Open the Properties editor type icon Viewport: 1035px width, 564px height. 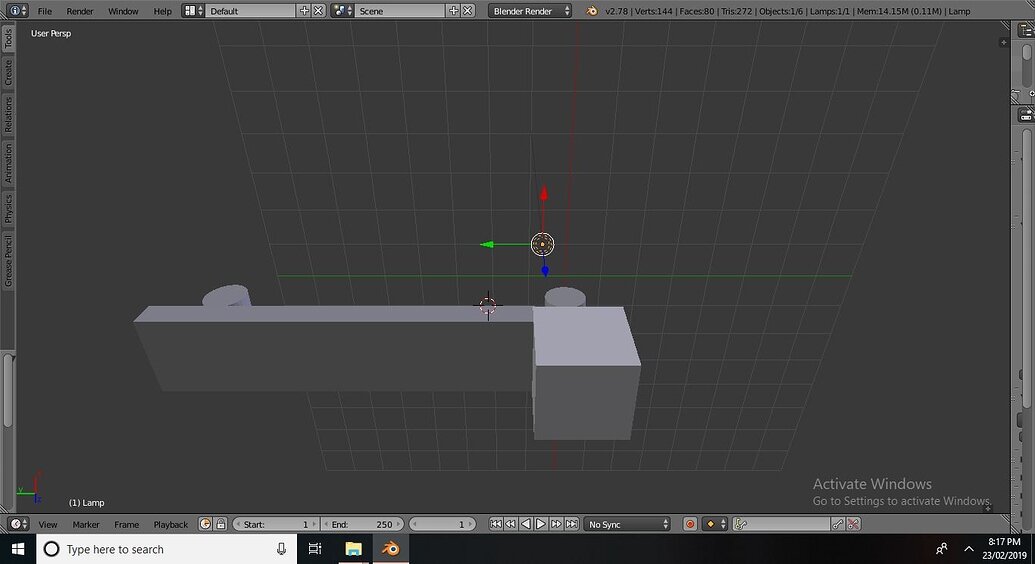coord(1026,116)
